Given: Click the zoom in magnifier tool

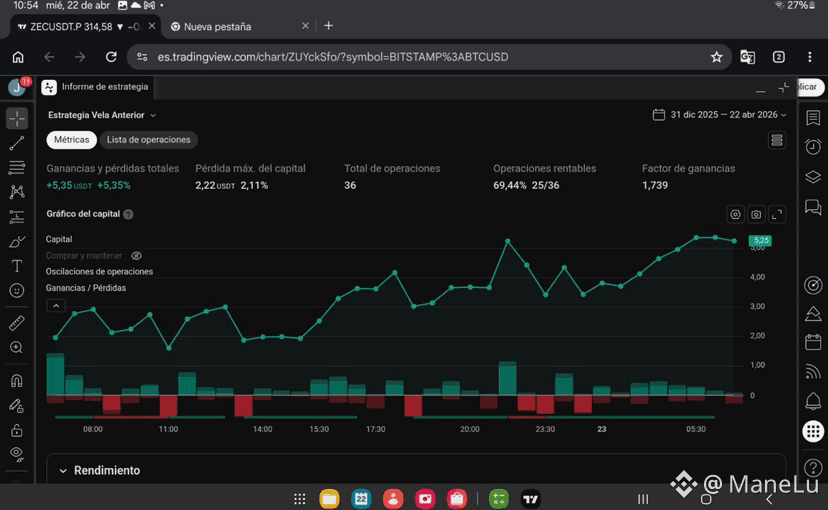Looking at the screenshot, I should 16,347.
